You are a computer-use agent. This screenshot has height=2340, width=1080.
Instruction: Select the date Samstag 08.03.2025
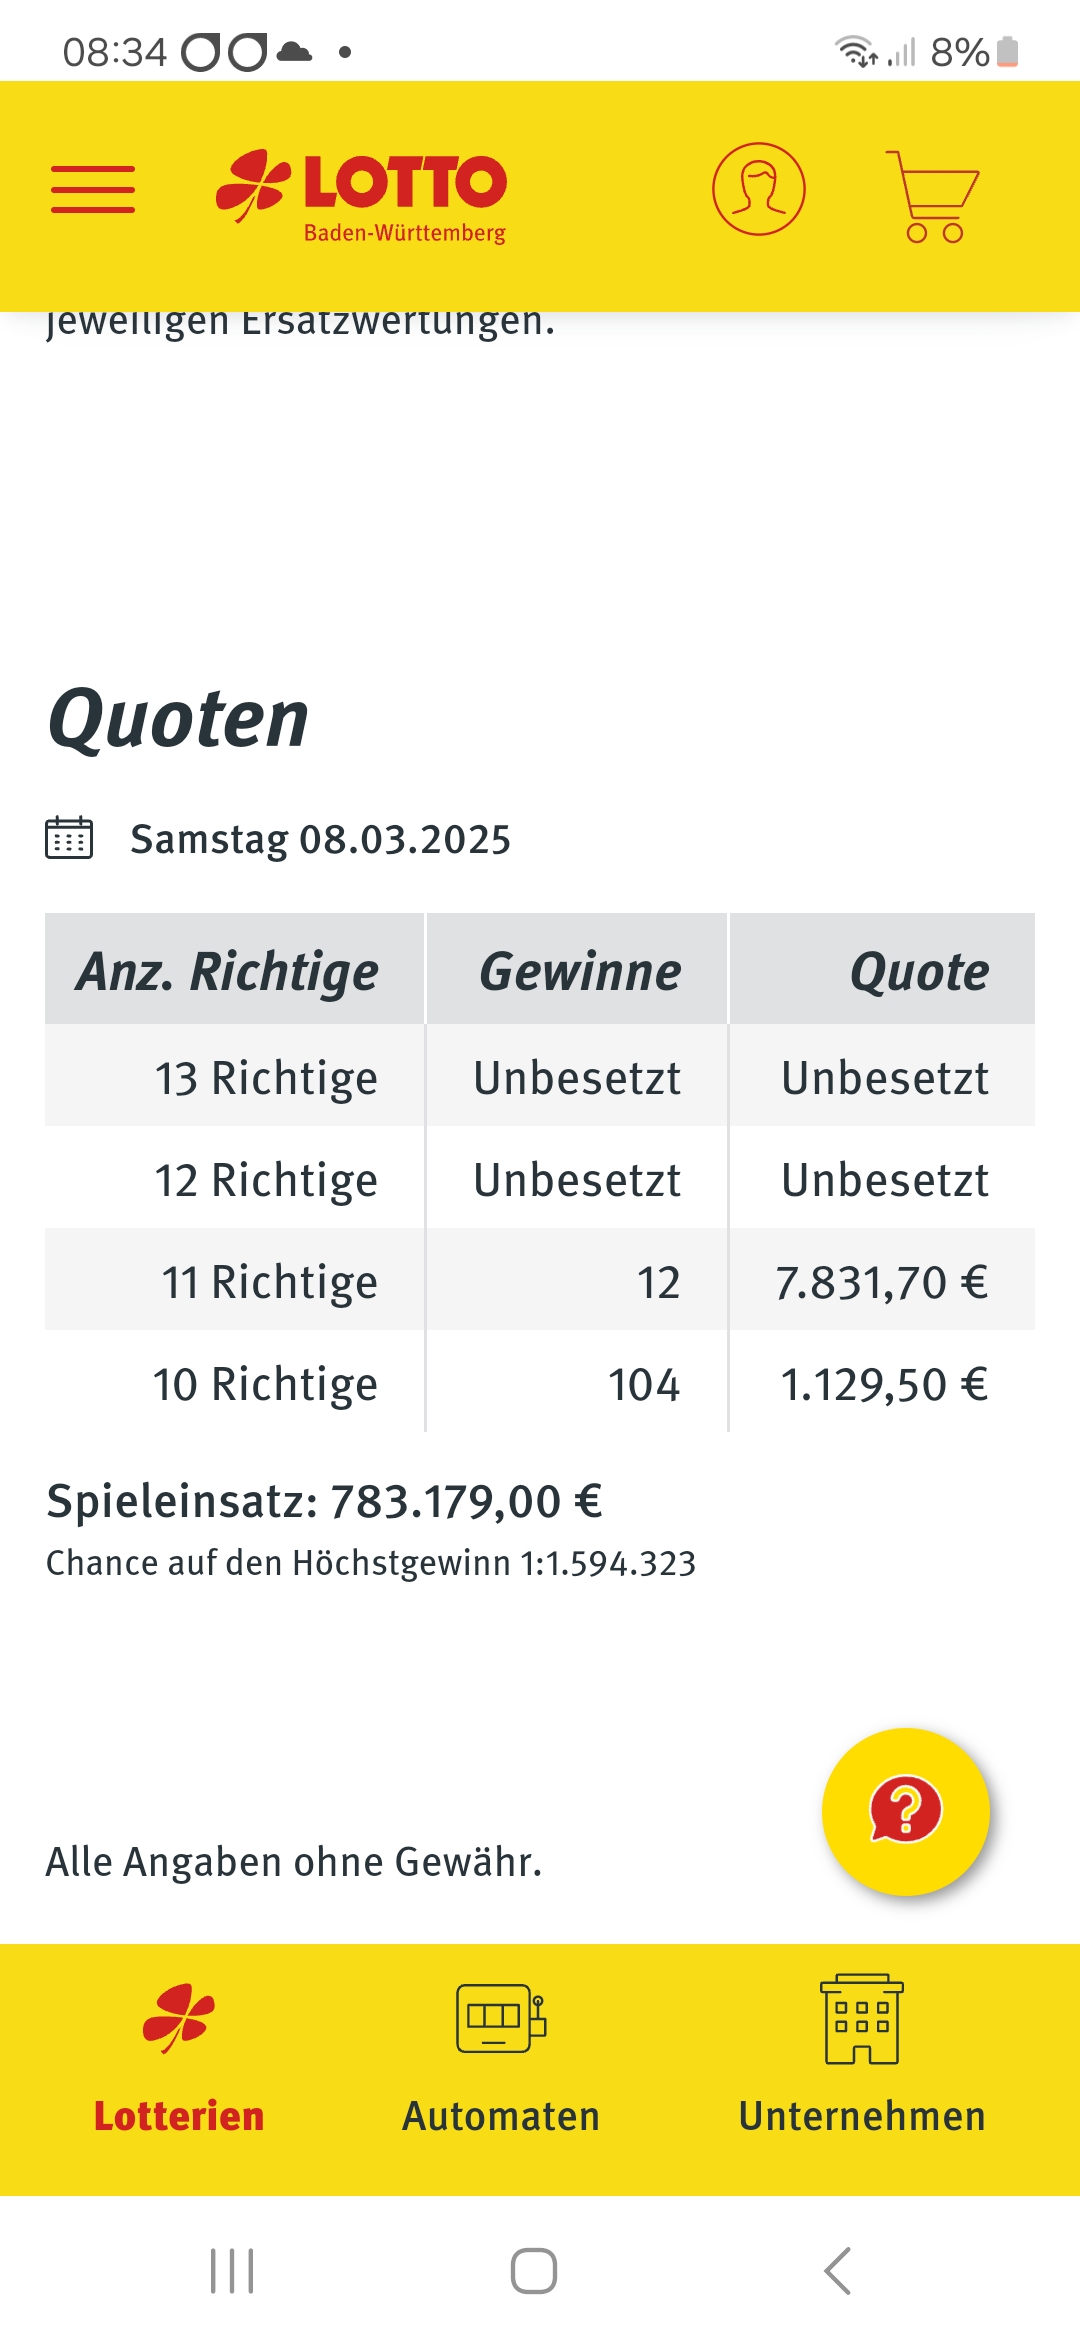click(x=320, y=839)
